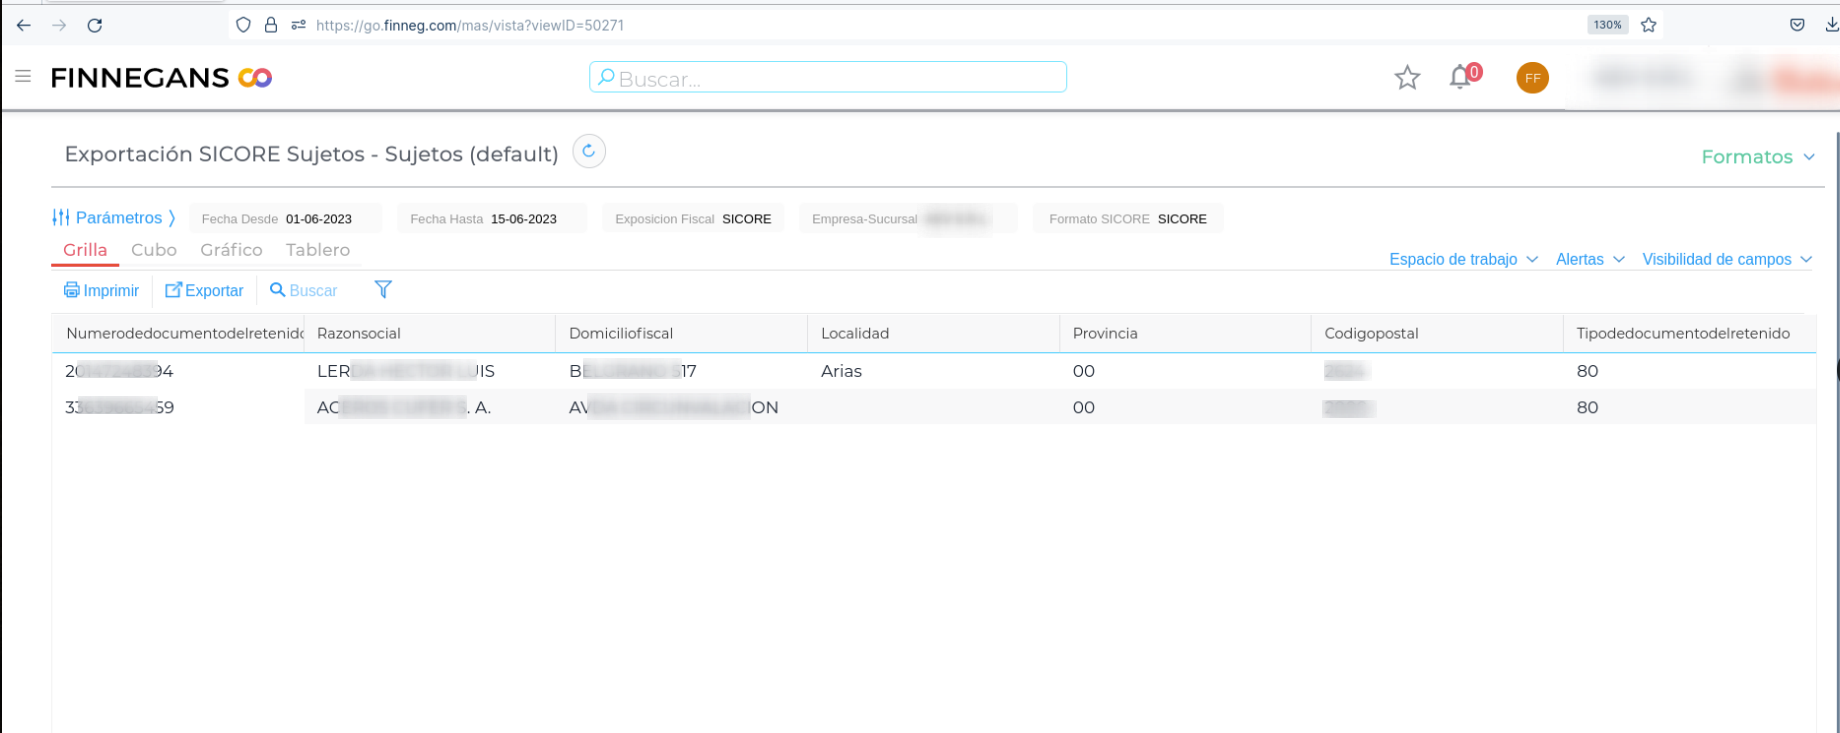
Task: Open the hamburger navigation menu
Action: [x=23, y=77]
